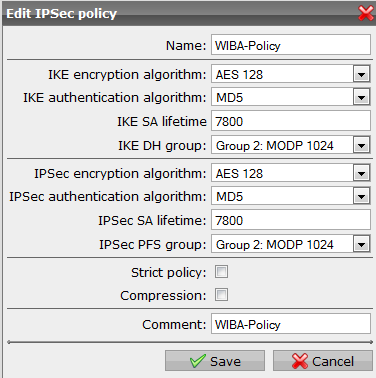This screenshot has height=378, width=376.
Task: Enable the Strict policy checkbox
Action: point(221,272)
